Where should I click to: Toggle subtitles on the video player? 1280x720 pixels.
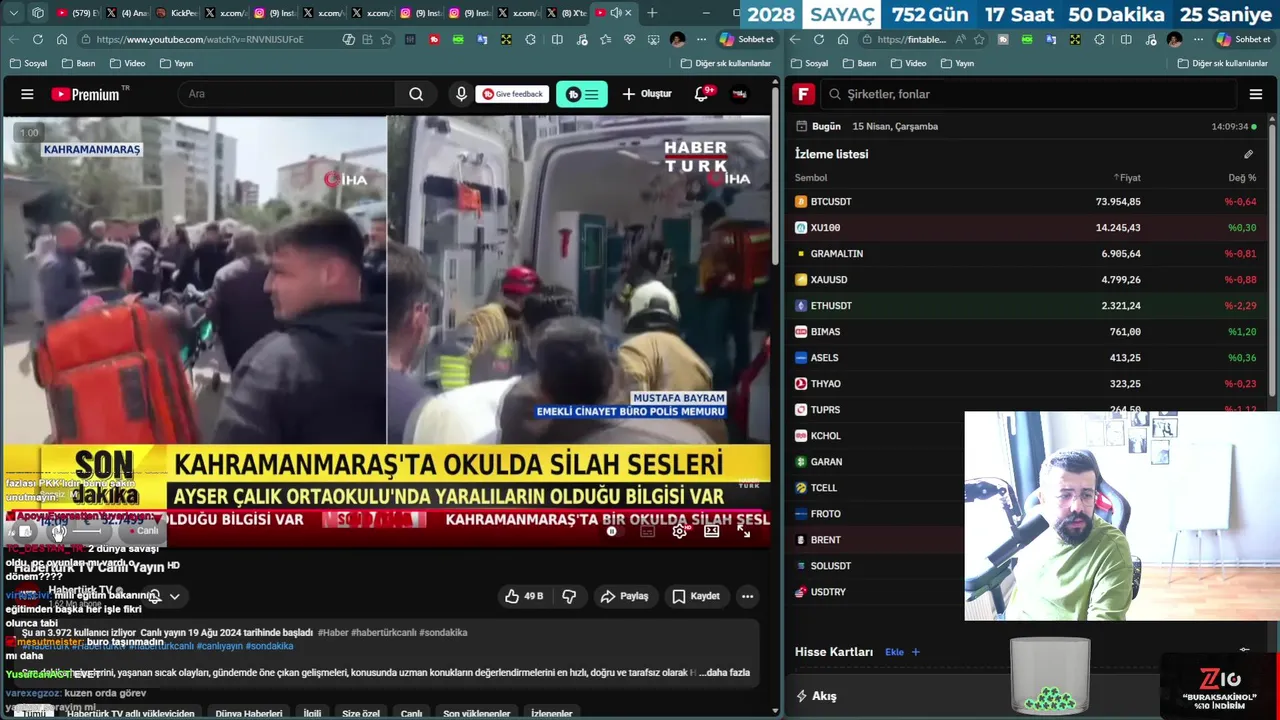[x=648, y=531]
